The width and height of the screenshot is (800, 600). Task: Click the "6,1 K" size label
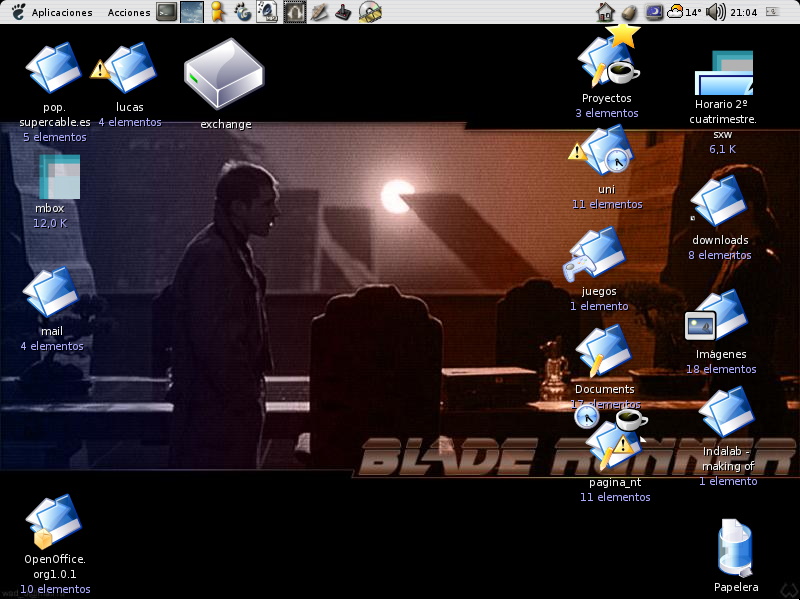point(722,149)
